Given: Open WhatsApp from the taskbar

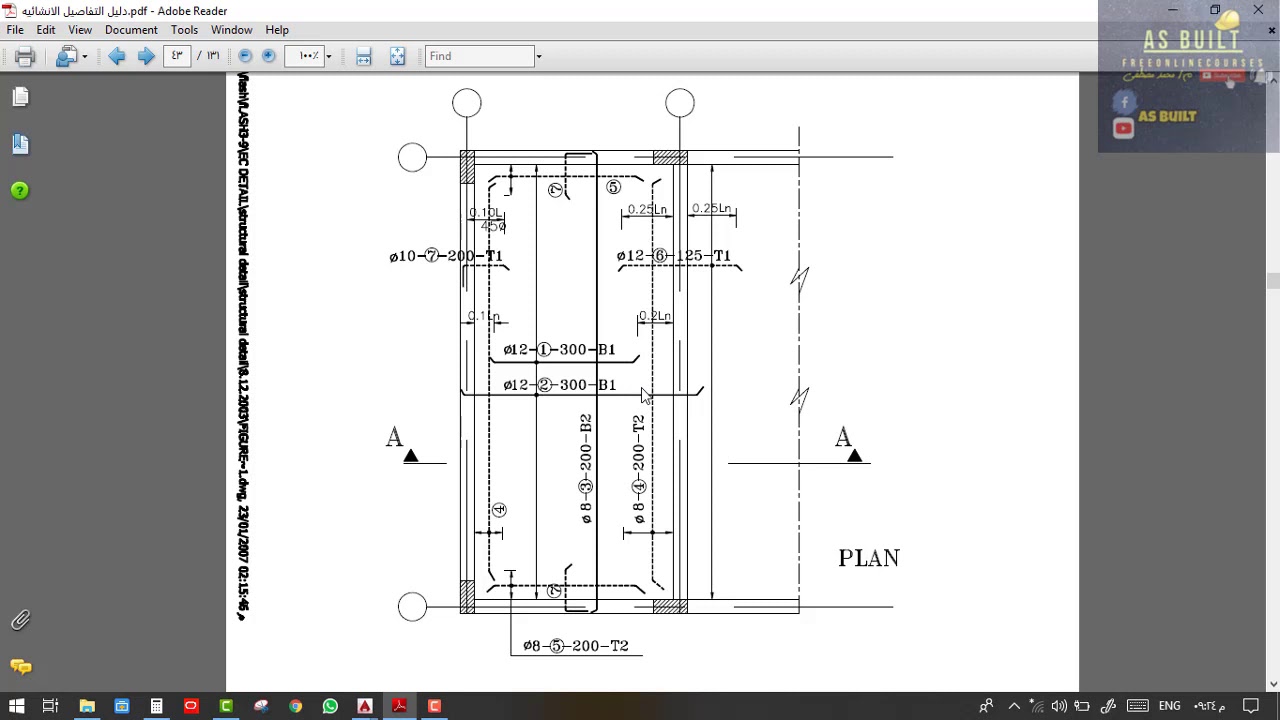Looking at the screenshot, I should [x=330, y=706].
